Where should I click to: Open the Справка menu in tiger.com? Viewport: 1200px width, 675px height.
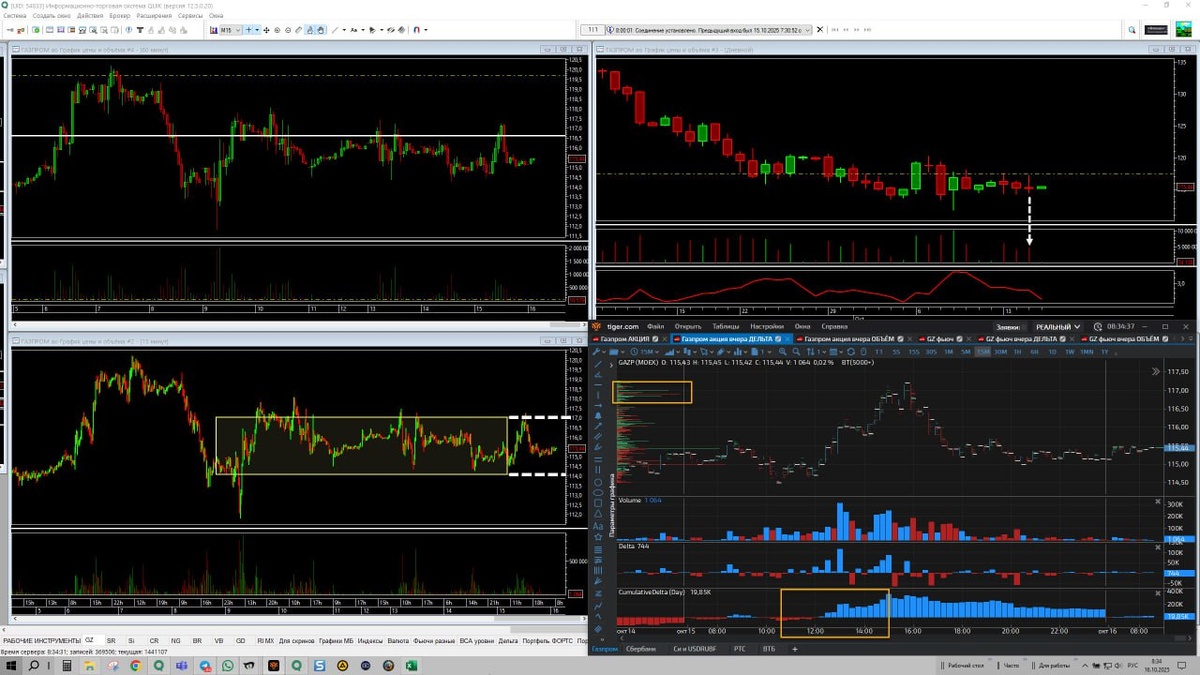835,327
